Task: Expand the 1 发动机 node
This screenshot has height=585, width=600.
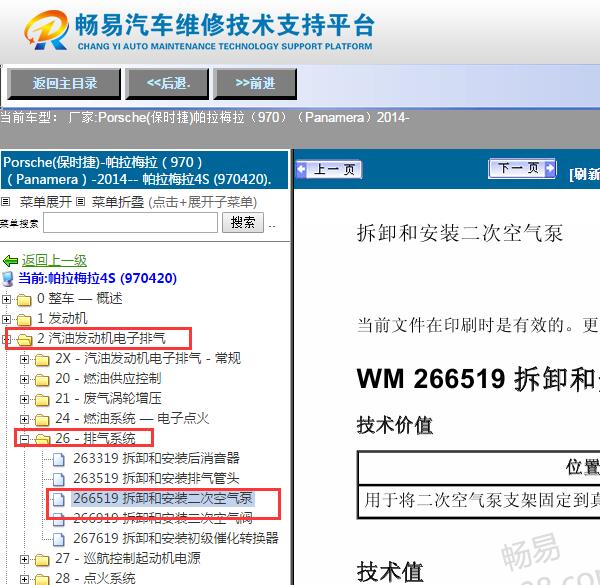Action: point(6,319)
